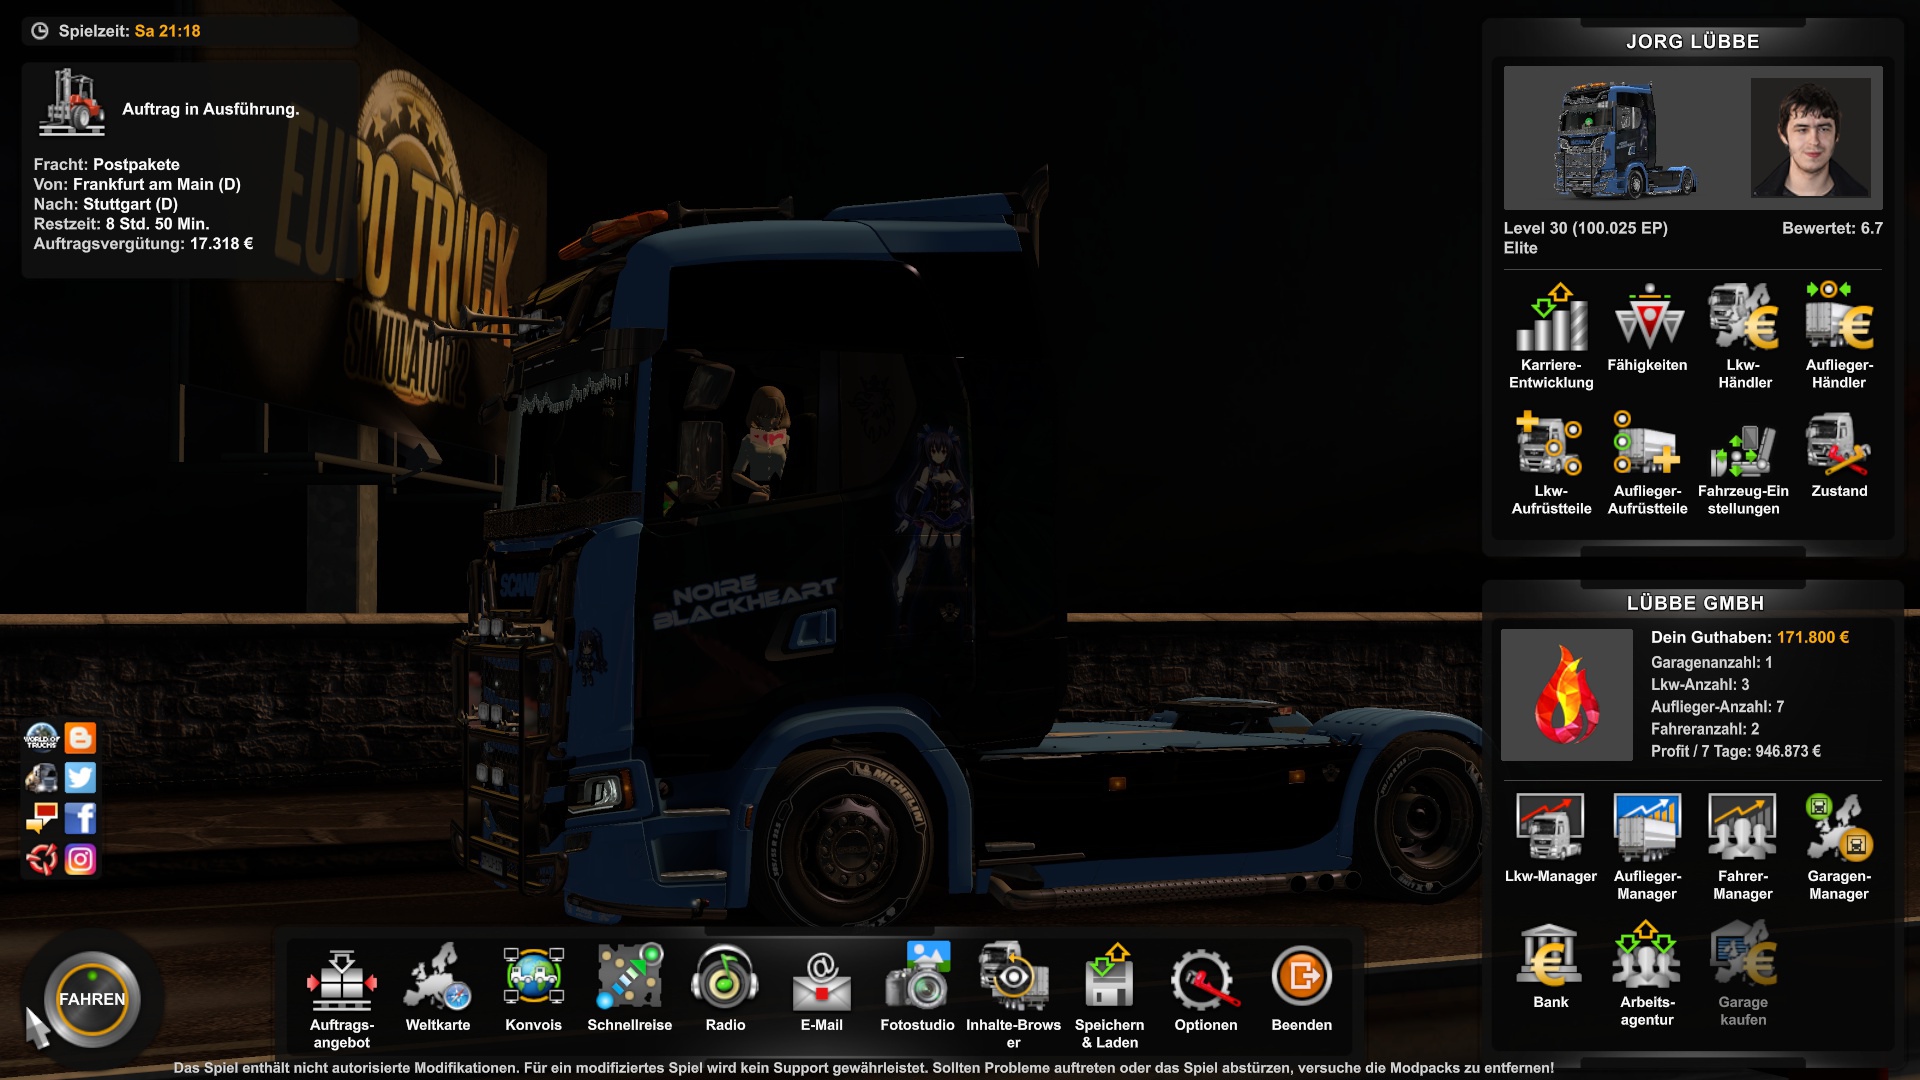1920x1080 pixels.
Task: Open the Arbeitsagentur recruitment agency
Action: [x=1648, y=974]
